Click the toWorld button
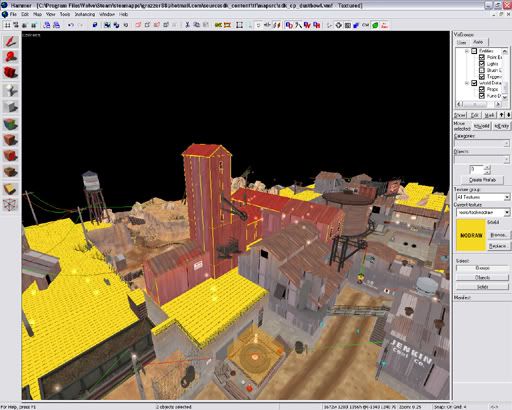Viewport: 512px width, 410px height. point(482,126)
